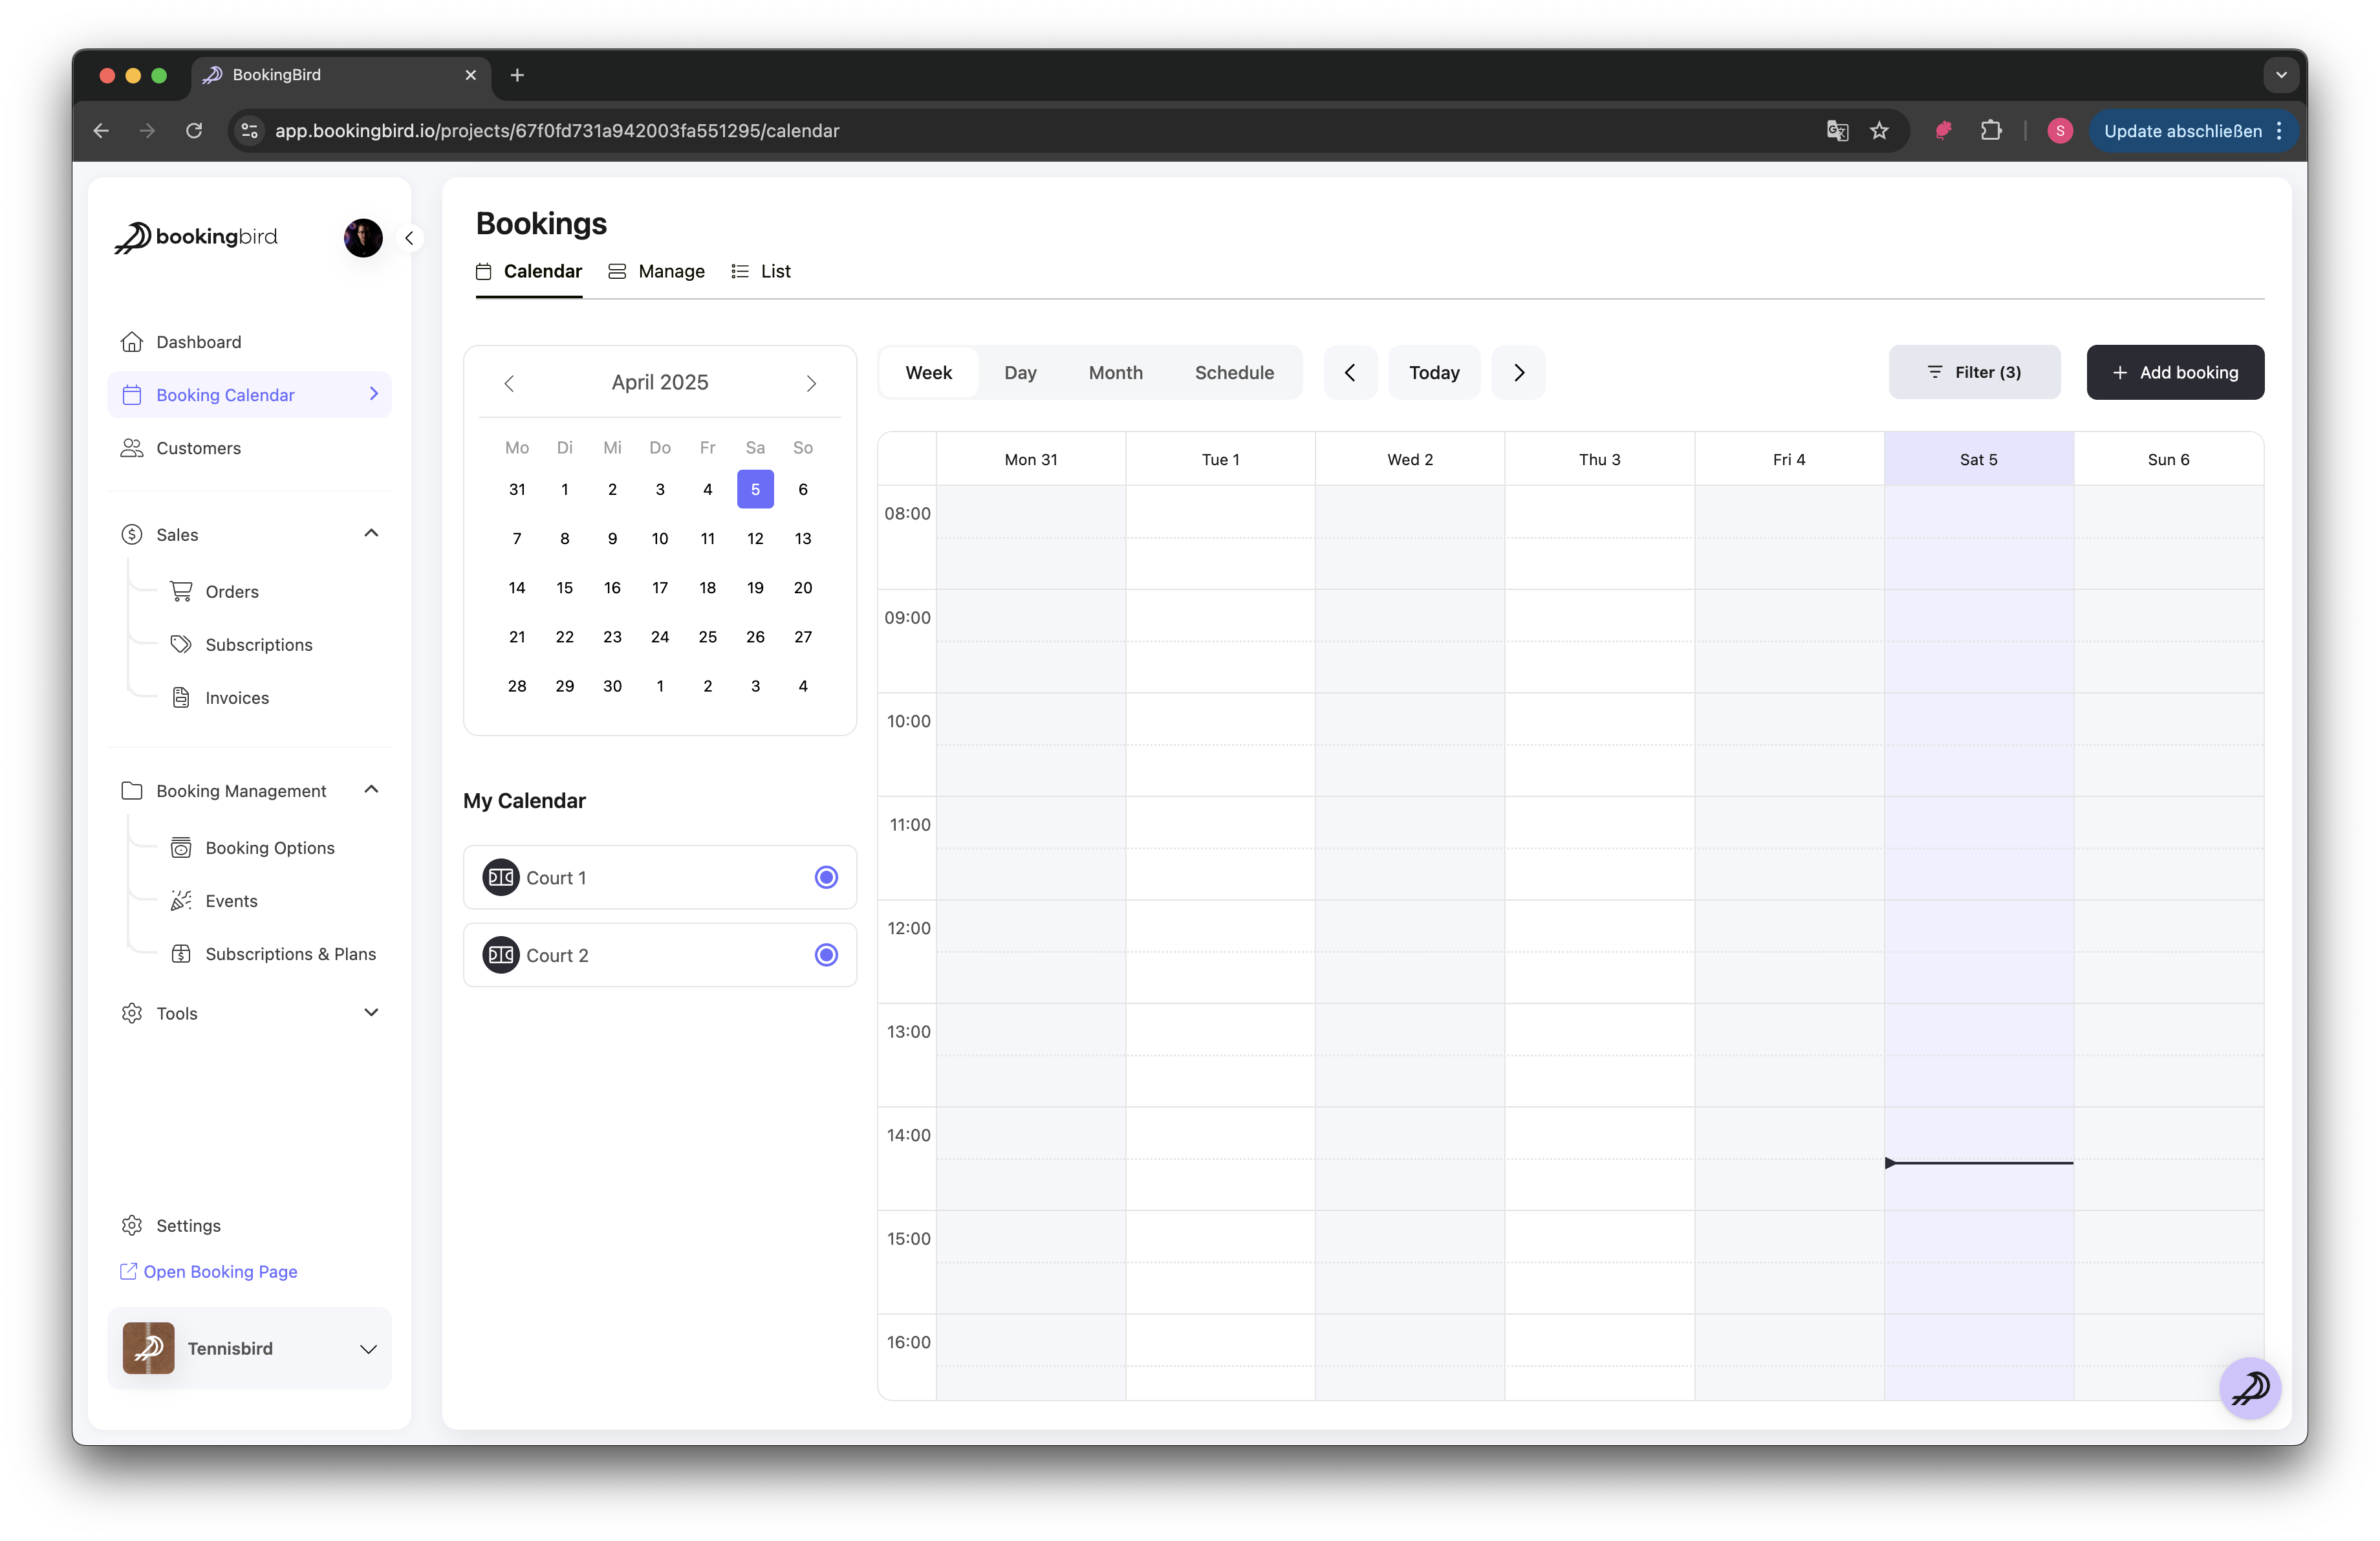Open Filter (3) options
The height and width of the screenshot is (1541, 2380).
click(x=1974, y=373)
